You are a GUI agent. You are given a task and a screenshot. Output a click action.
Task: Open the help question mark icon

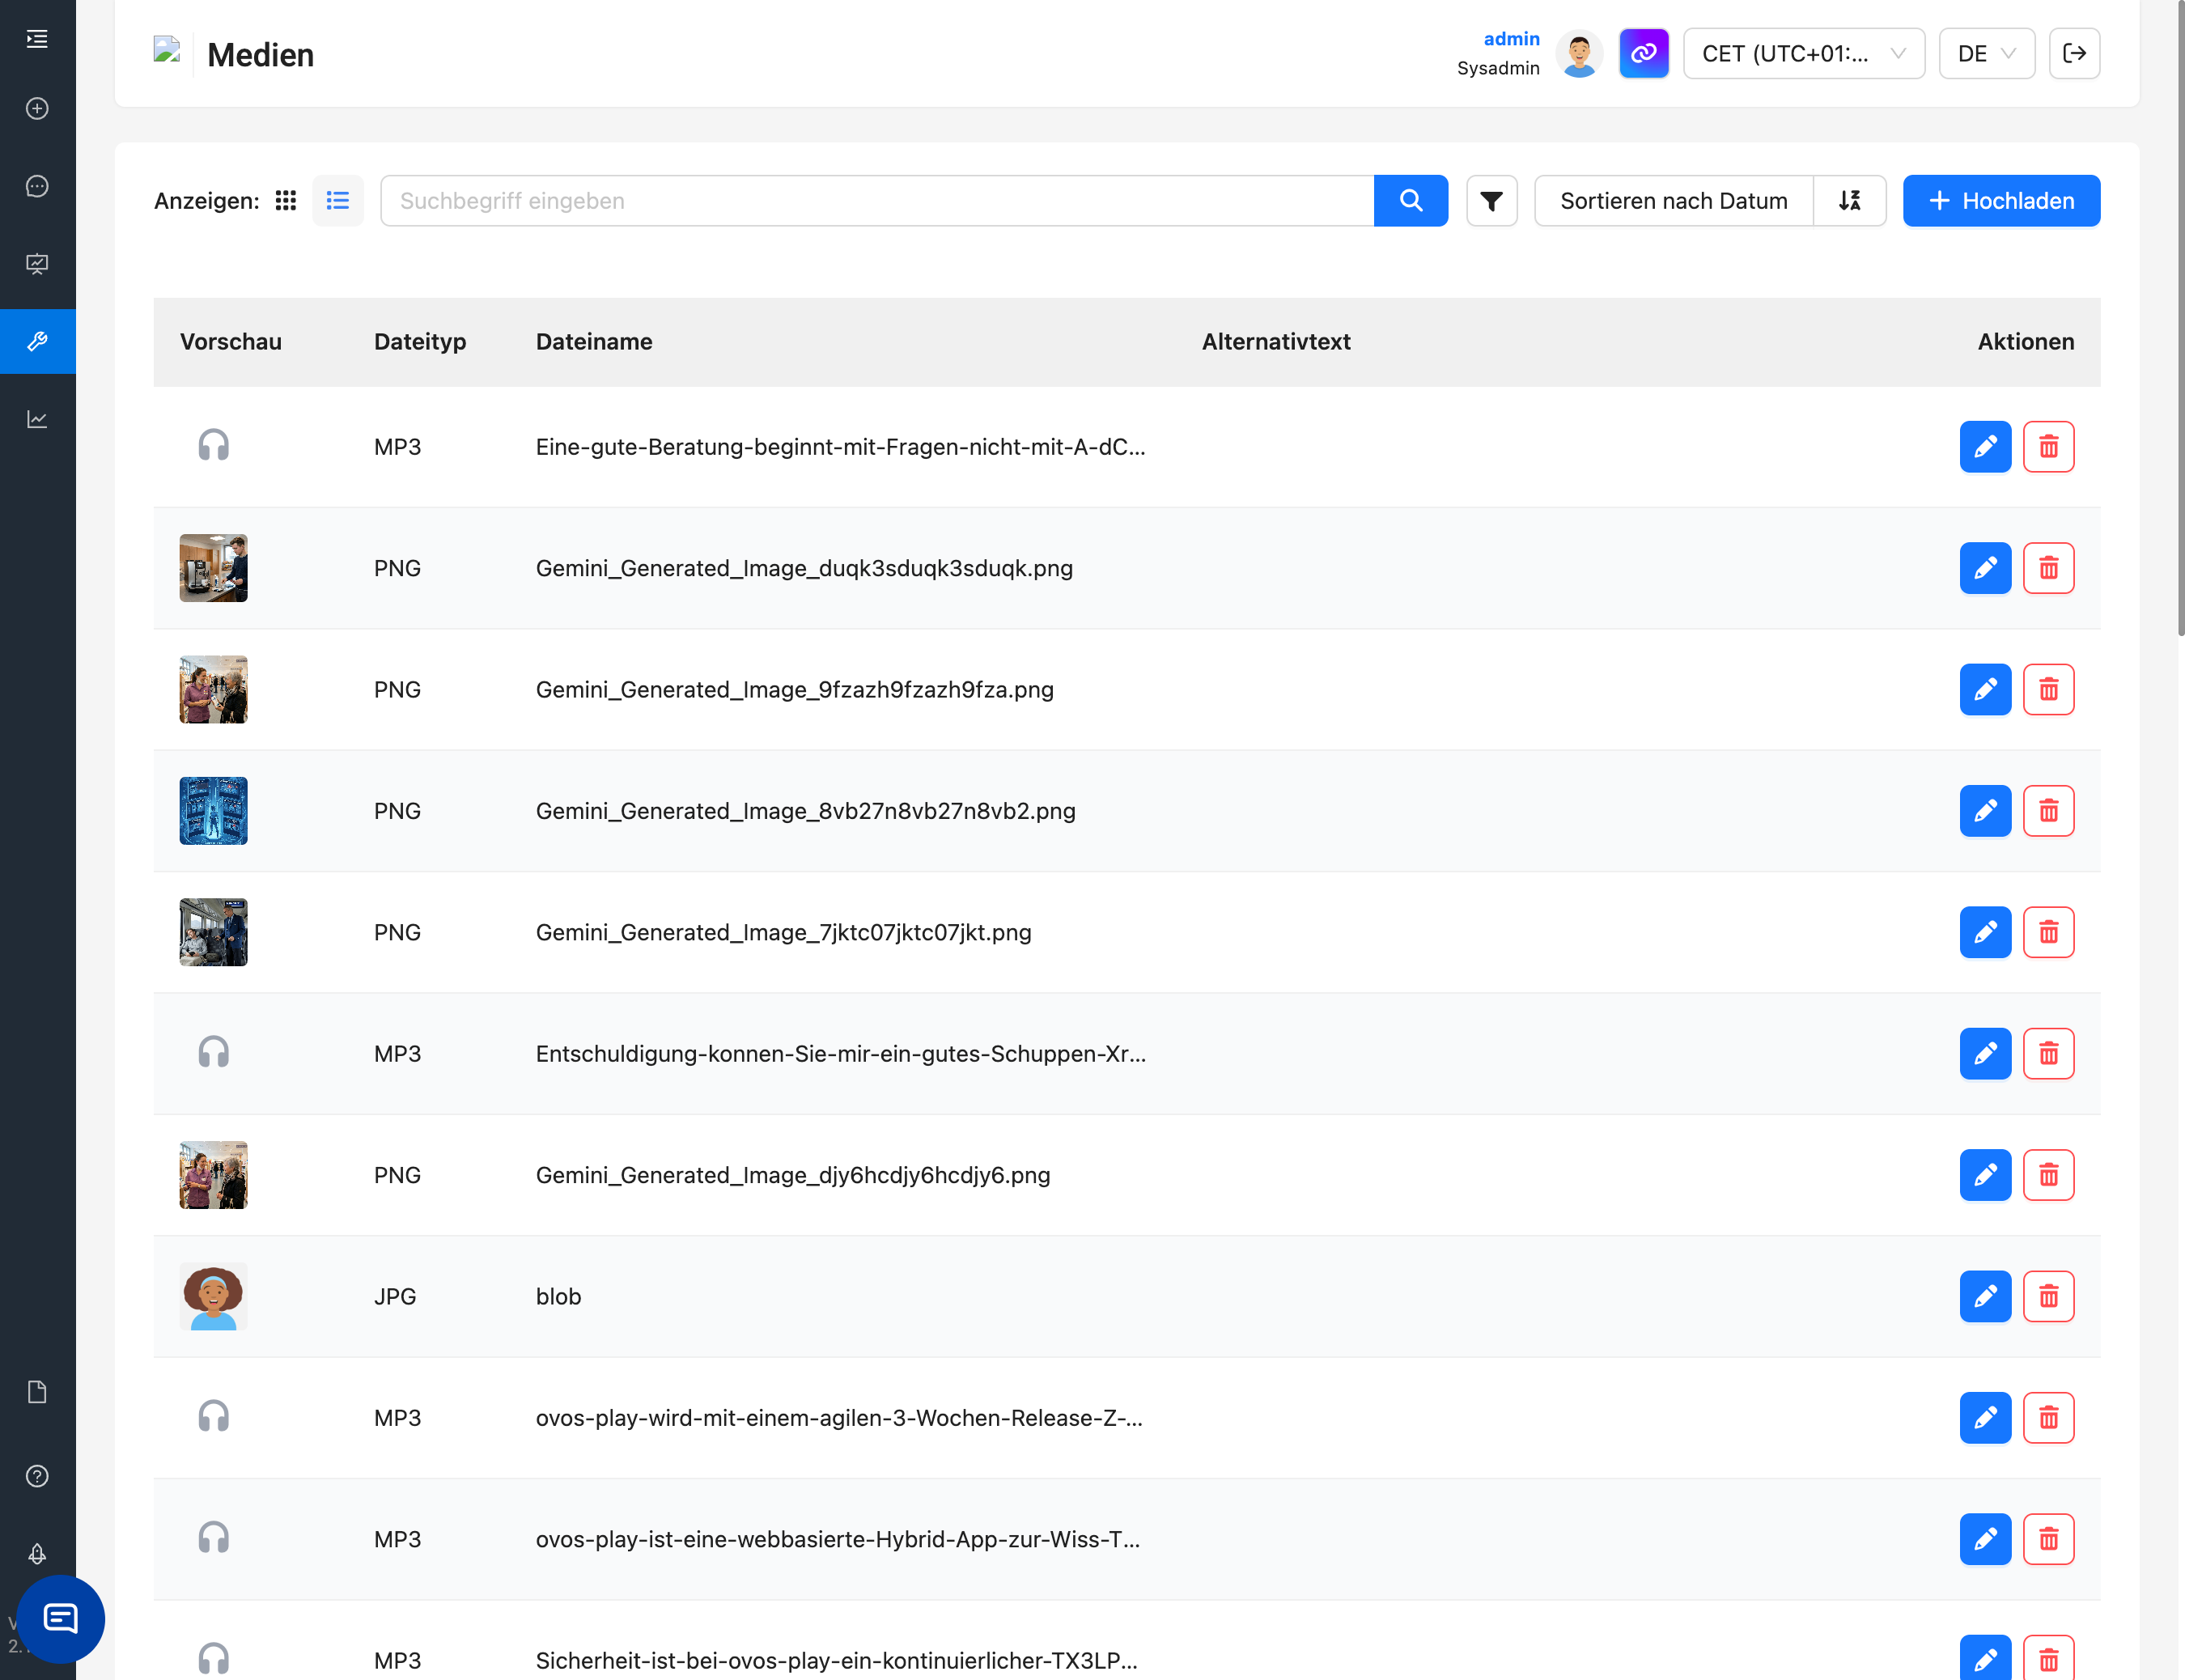click(x=37, y=1476)
